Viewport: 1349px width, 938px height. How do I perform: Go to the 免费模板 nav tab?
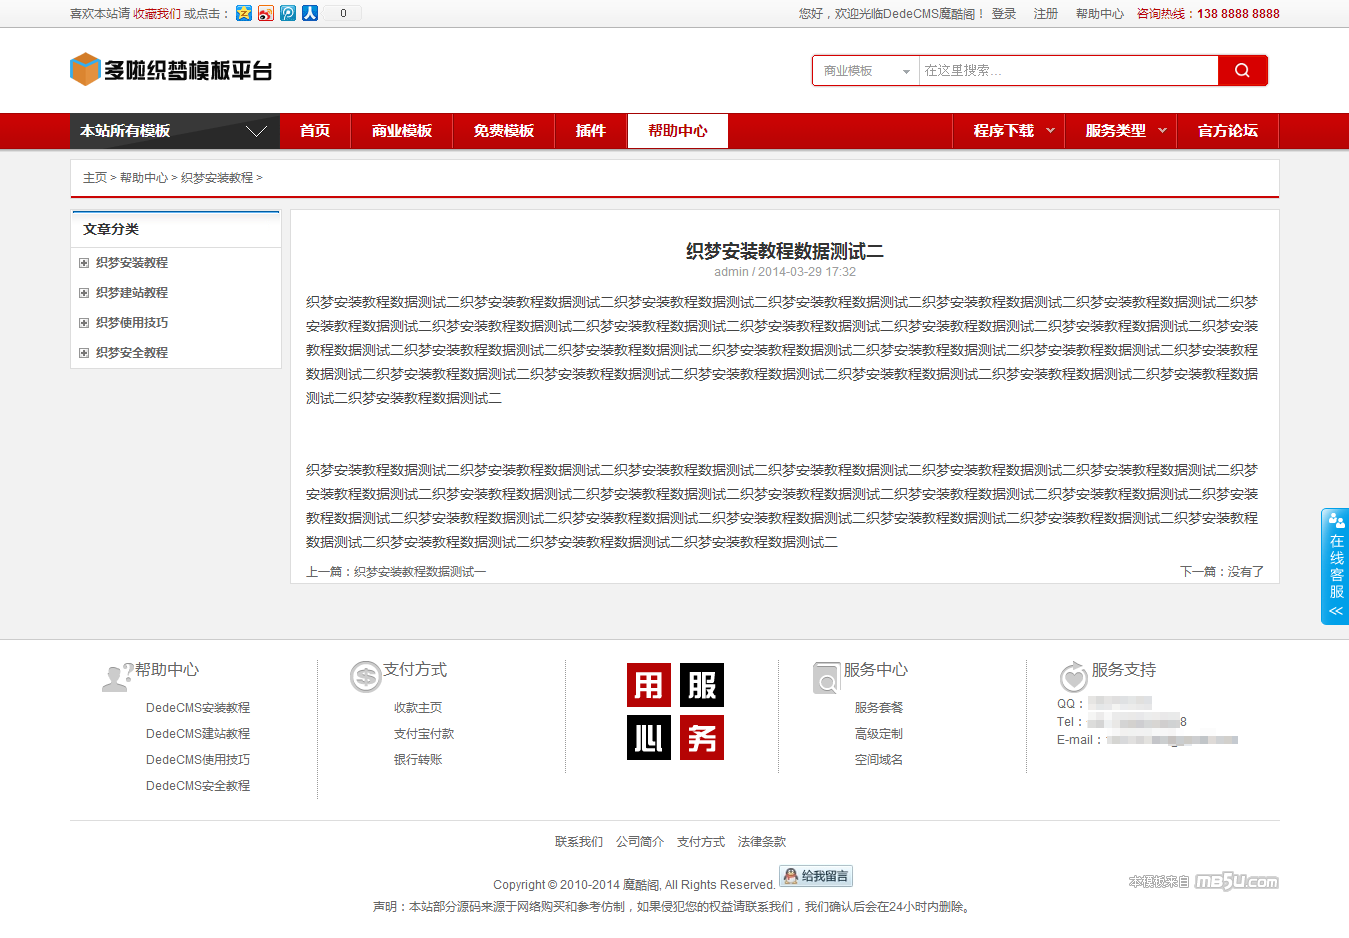tap(503, 131)
